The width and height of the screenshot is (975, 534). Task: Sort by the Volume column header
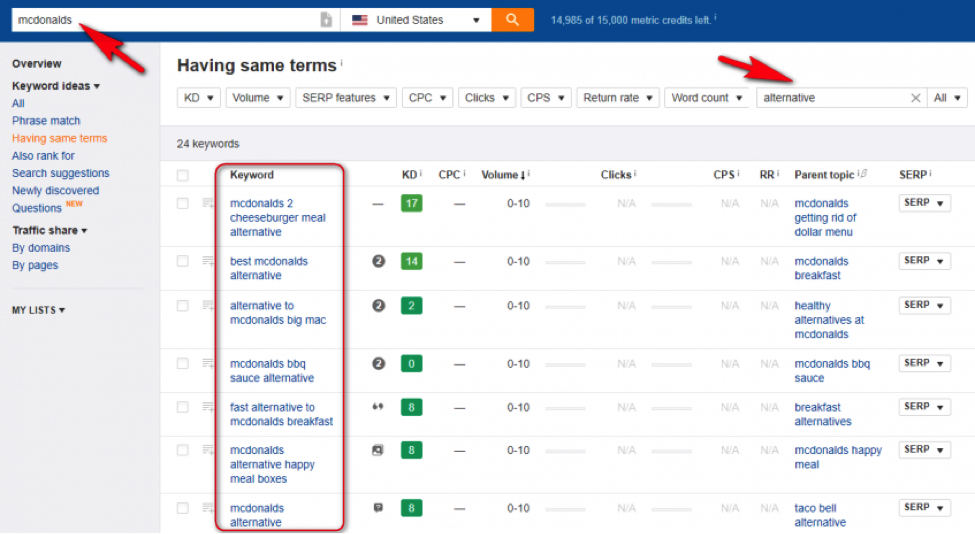(503, 175)
